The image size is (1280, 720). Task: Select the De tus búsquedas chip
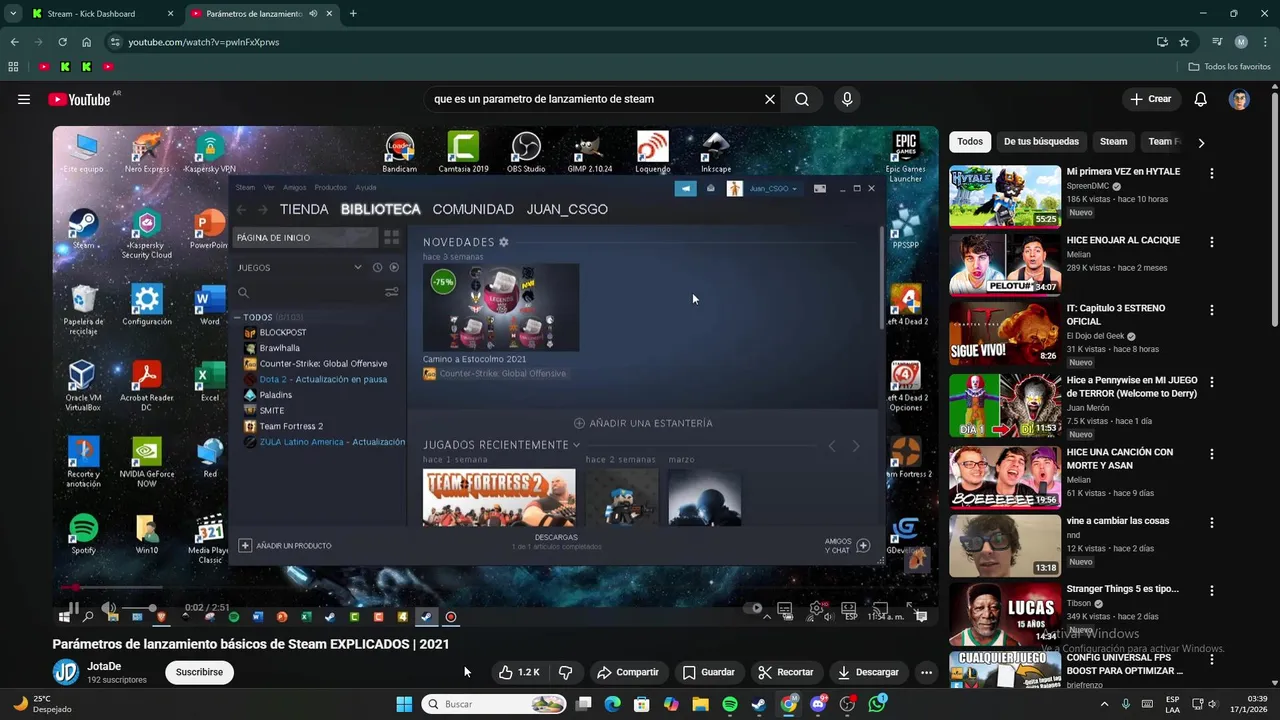point(1041,142)
